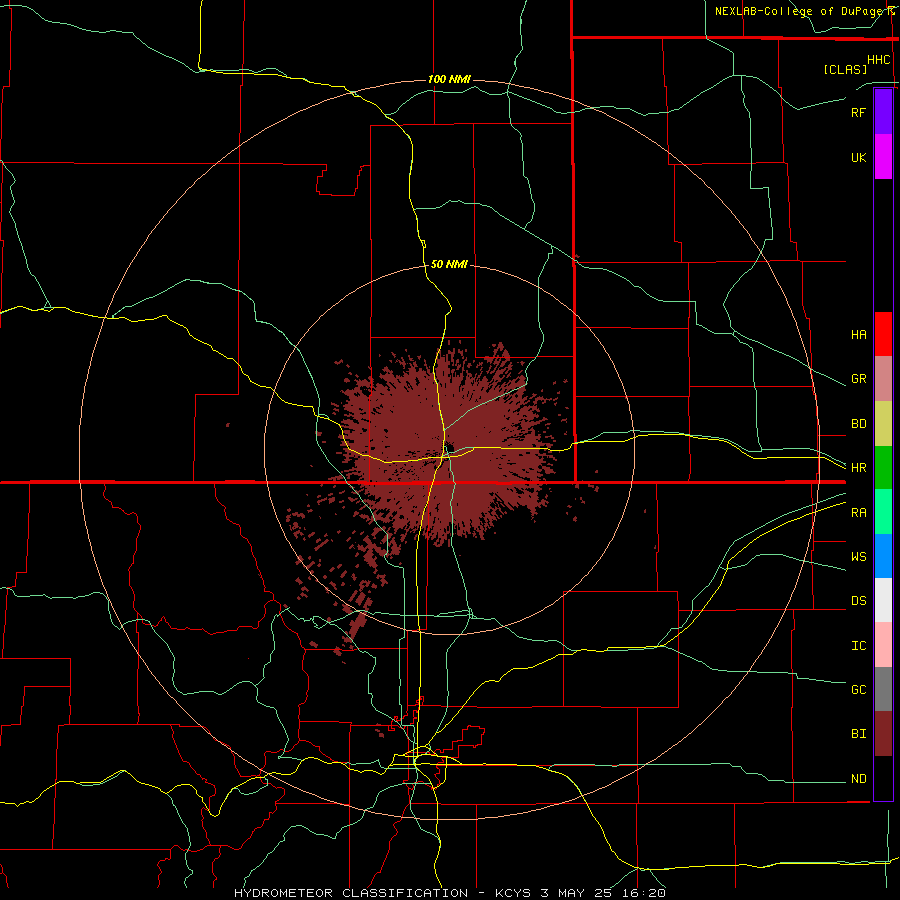
Task: Click the WS legend label
Action: coord(858,557)
